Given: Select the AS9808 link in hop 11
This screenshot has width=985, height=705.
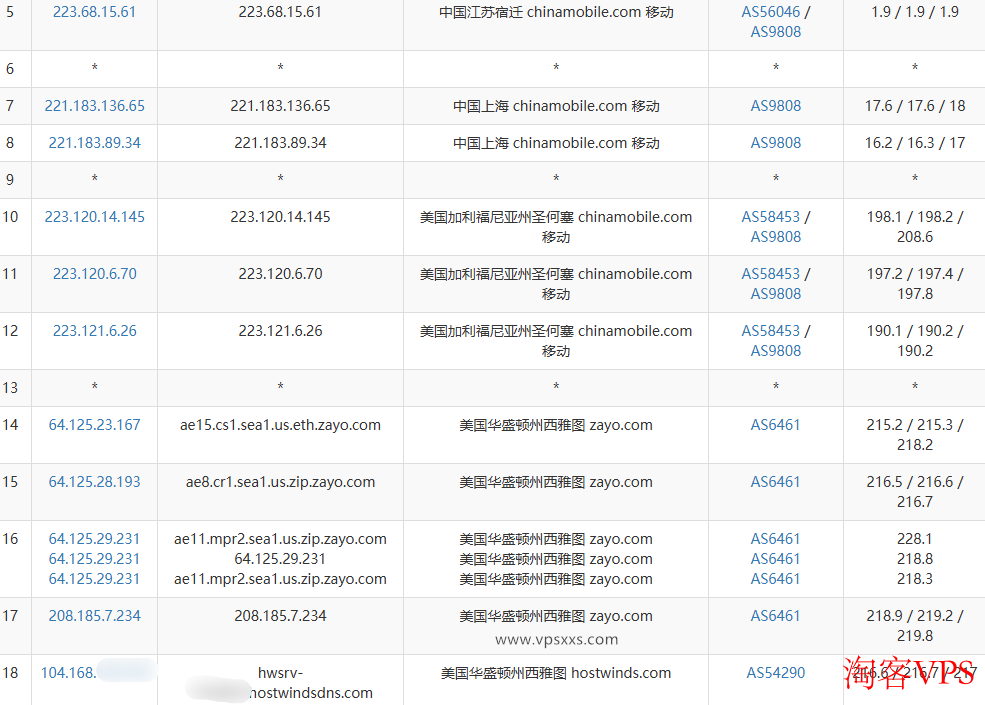Looking at the screenshot, I should 776,294.
